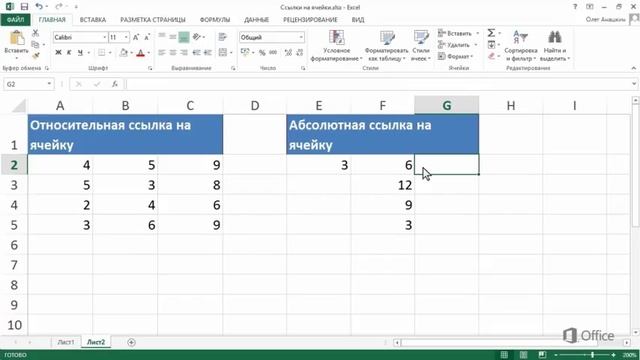Click the Page Layout view icon in status bar
Image resolution: width=640 pixels, height=360 pixels.
pos(523,355)
